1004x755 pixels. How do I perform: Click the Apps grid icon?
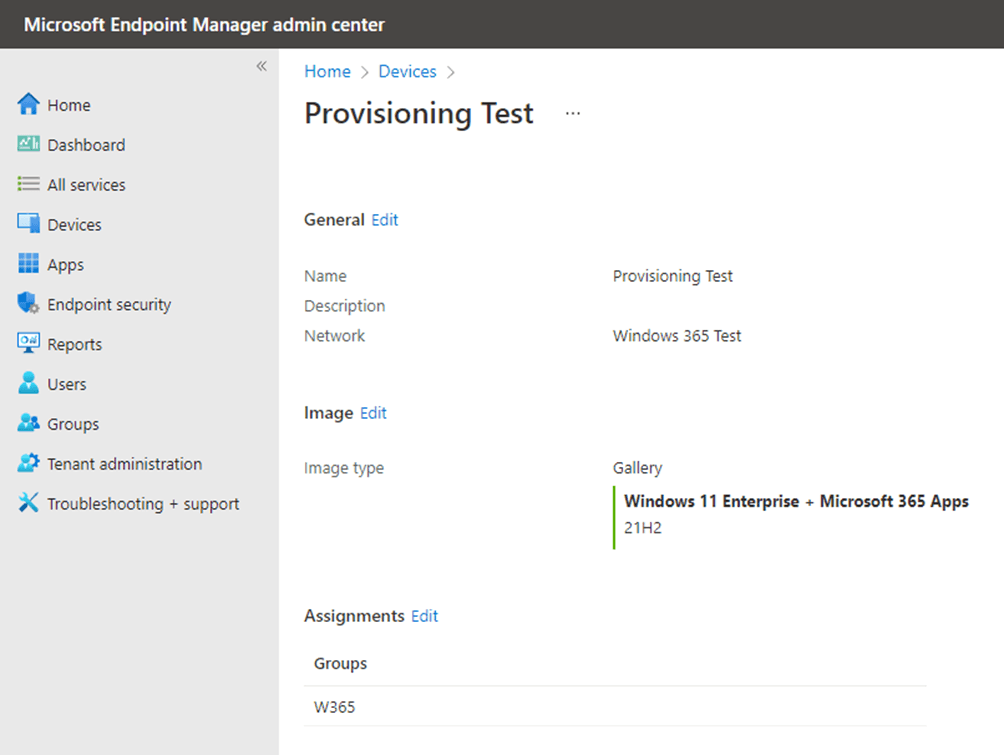click(28, 264)
